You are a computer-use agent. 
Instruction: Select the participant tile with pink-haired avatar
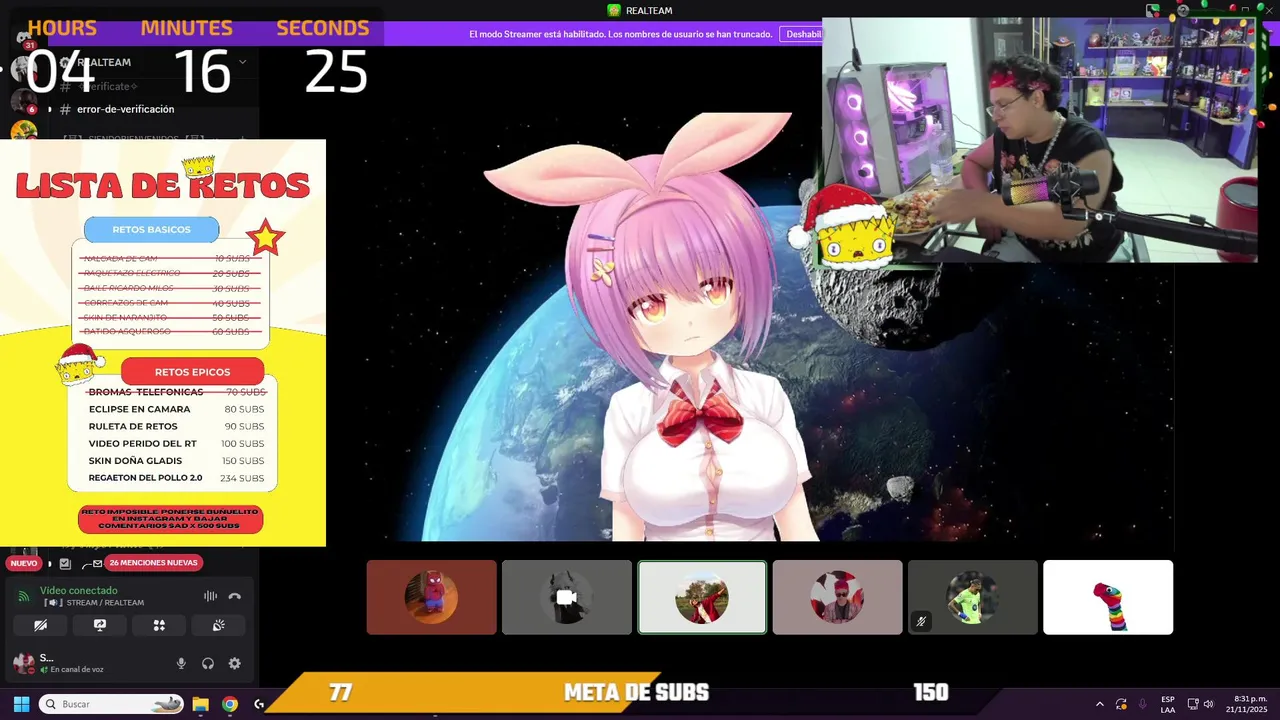(x=837, y=597)
